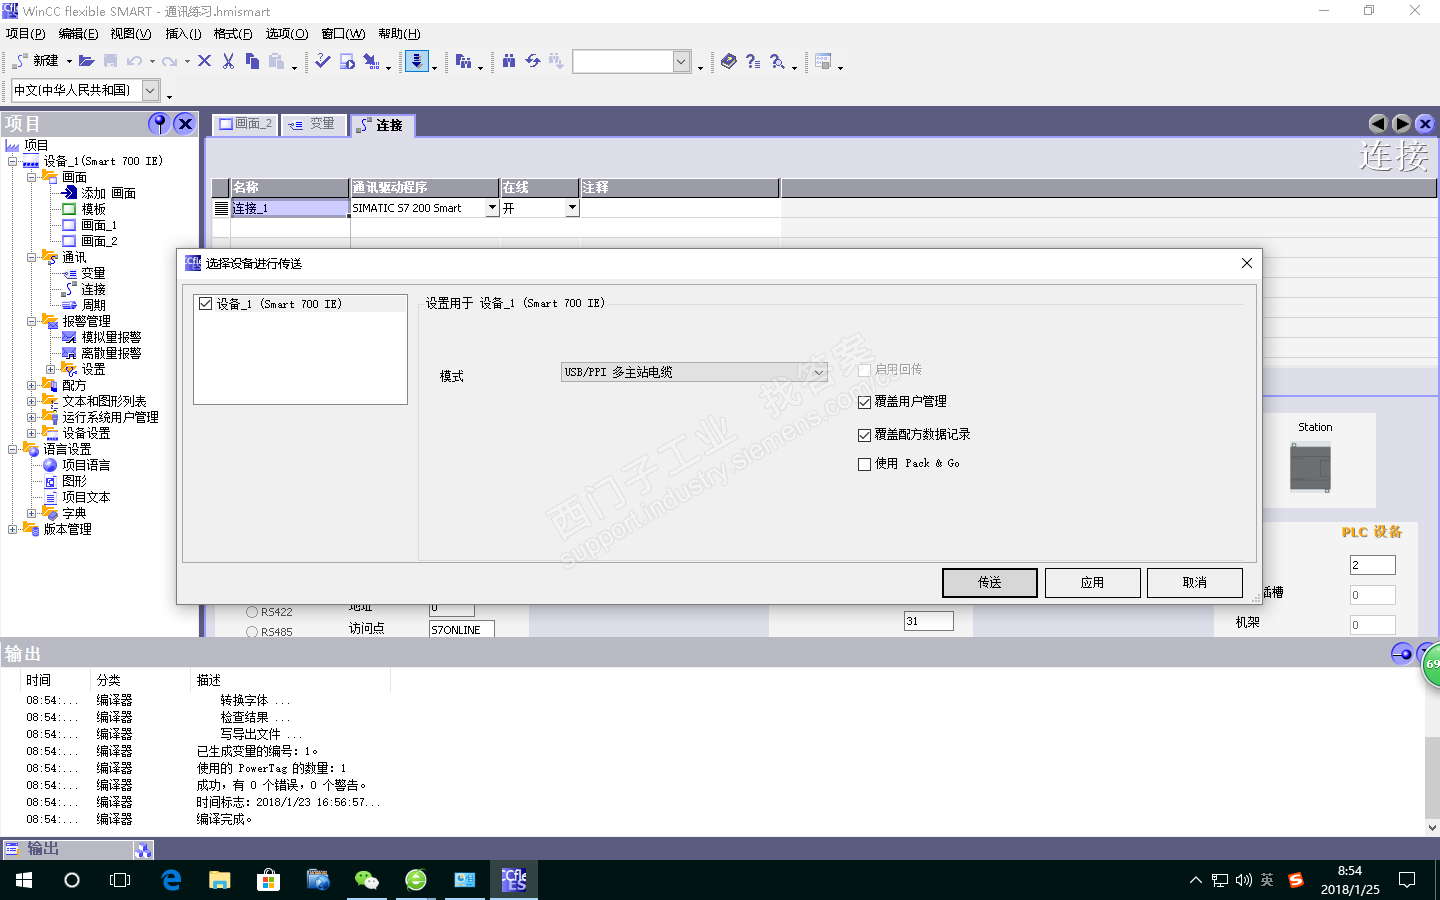The height and width of the screenshot is (900, 1440).
Task: Click the S7ONLINE access point field
Action: (x=462, y=630)
